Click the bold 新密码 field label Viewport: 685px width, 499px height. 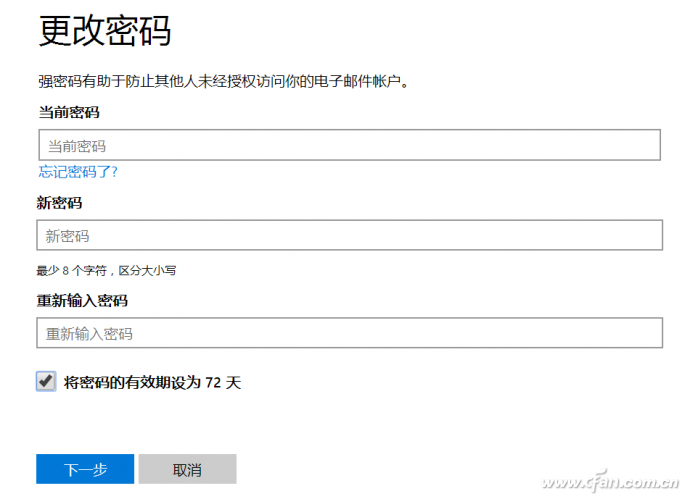(x=60, y=203)
